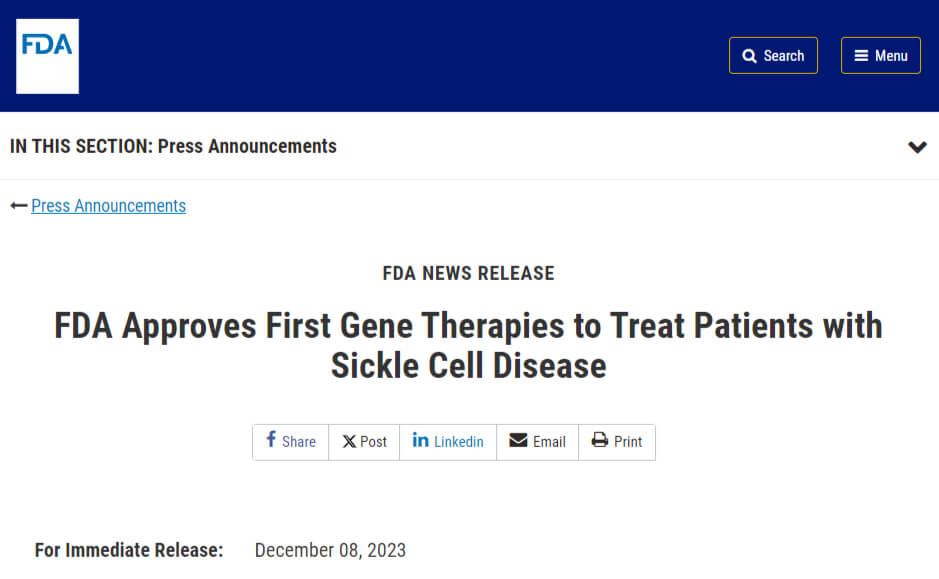Screen dimensions: 939x579
Task: Open the Menu from the top bar
Action: click(880, 55)
